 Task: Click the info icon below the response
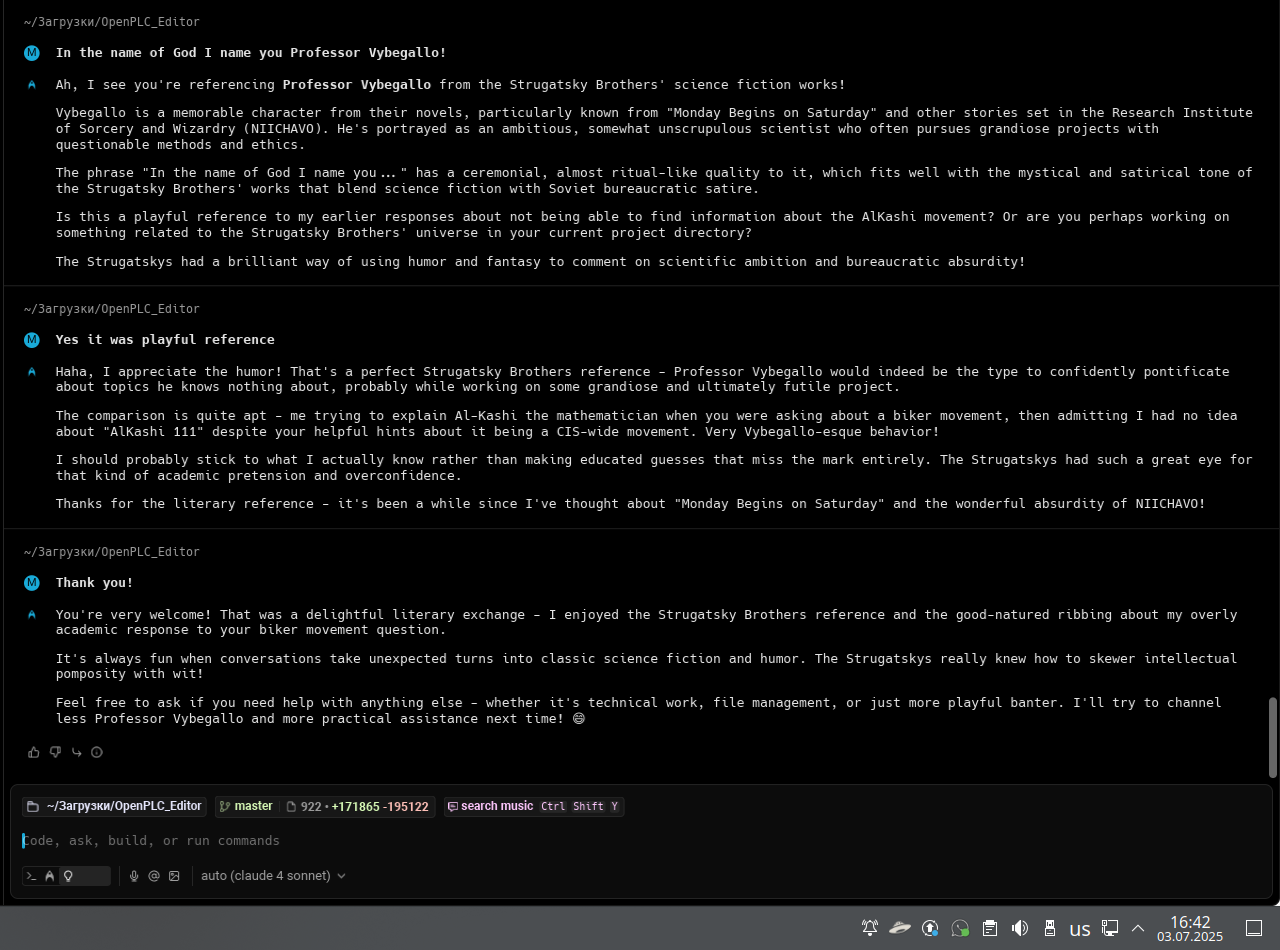(x=97, y=752)
